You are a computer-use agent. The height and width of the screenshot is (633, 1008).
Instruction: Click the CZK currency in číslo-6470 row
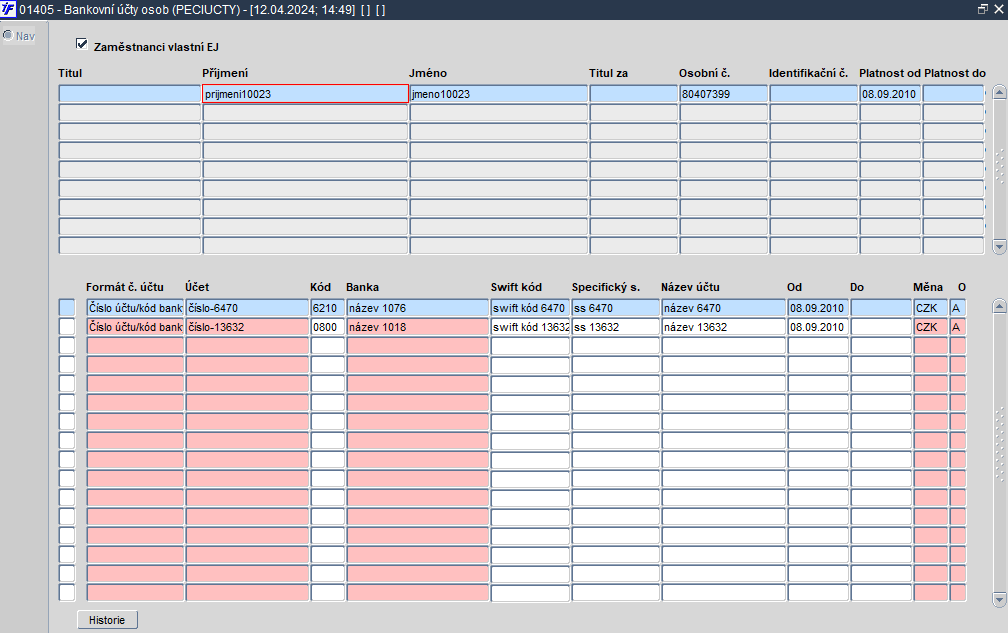tap(931, 308)
